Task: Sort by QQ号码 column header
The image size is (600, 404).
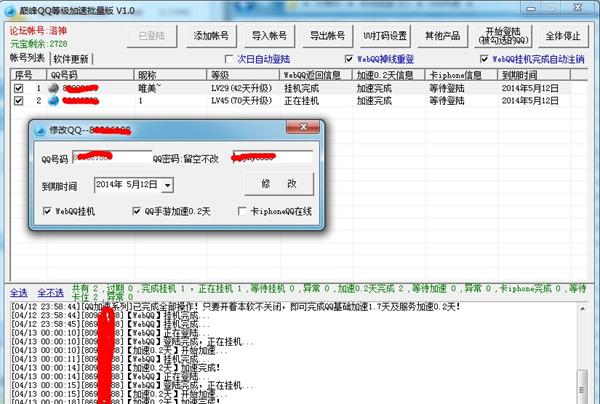Action: 90,75
